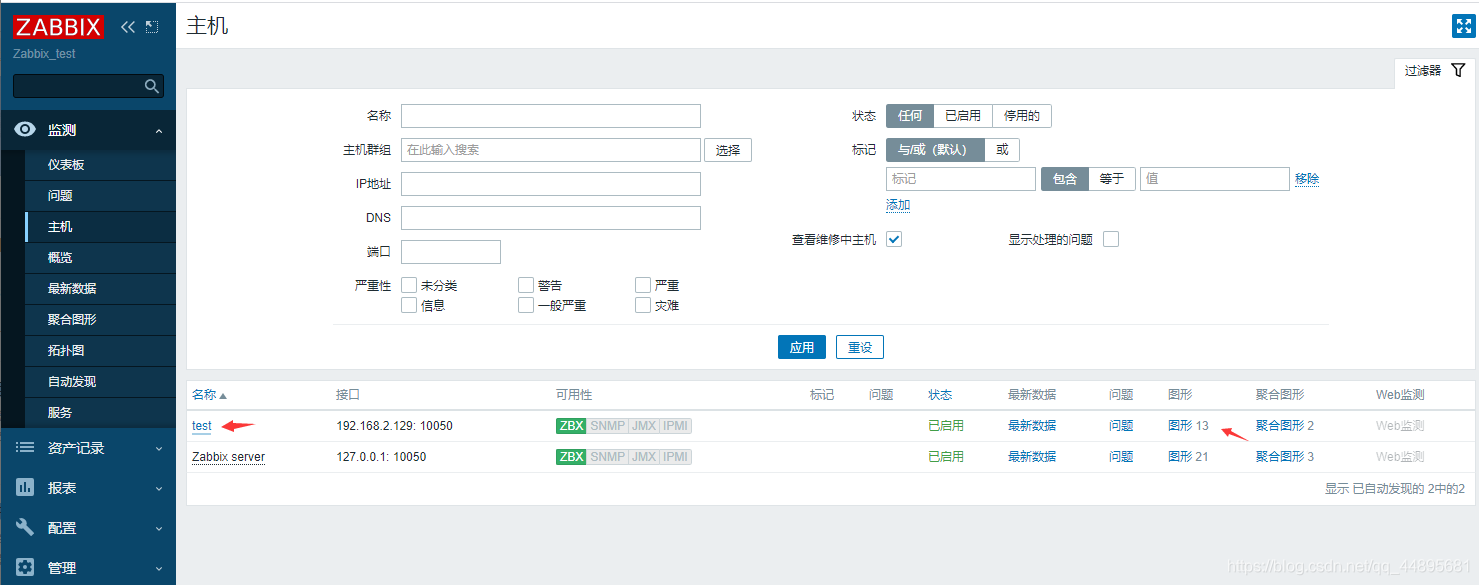Select 停用的 status option

[x=1022, y=116]
